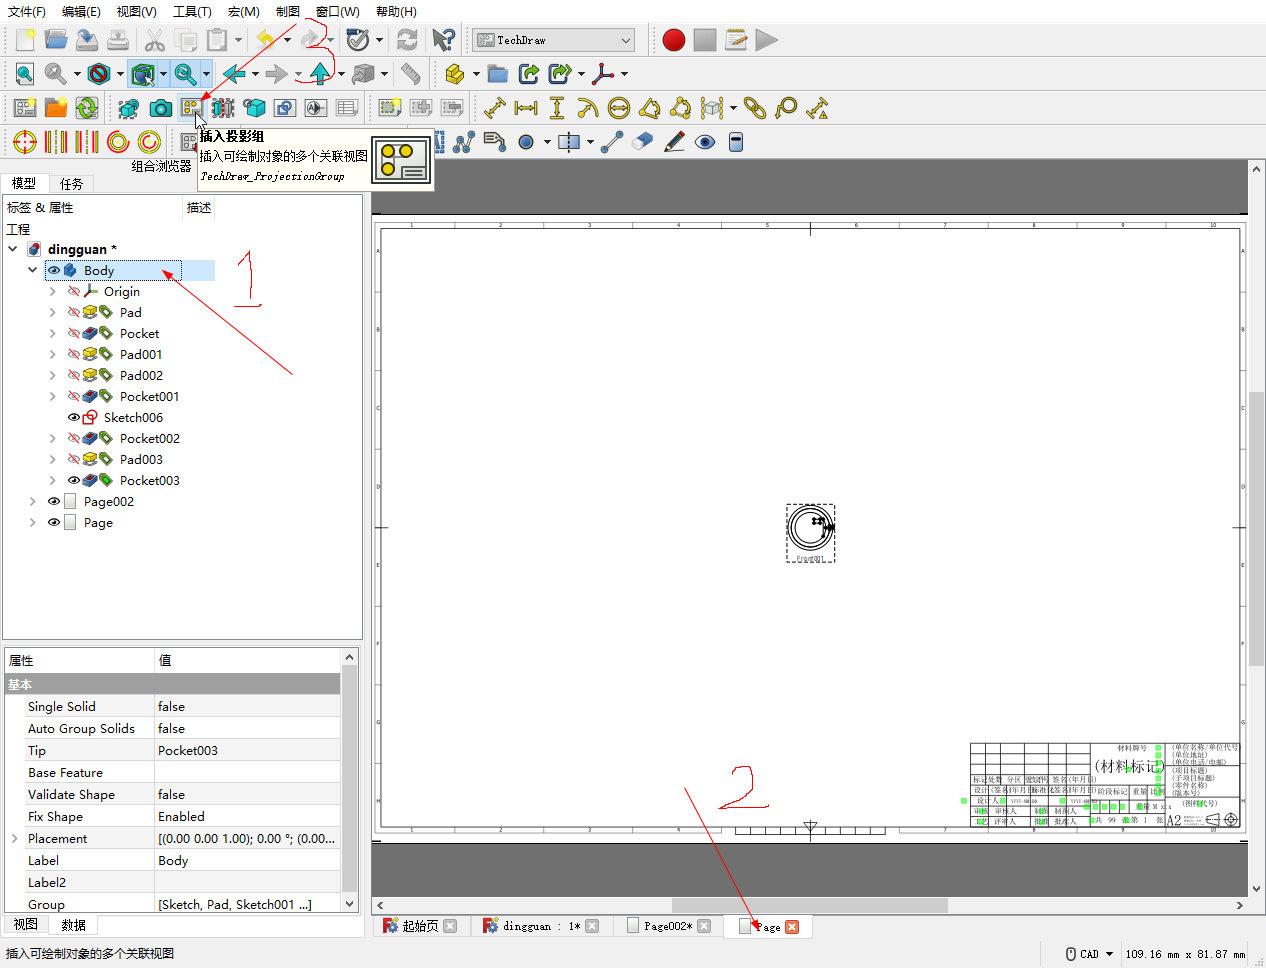Switch to the Page002 document tab

(x=668, y=926)
